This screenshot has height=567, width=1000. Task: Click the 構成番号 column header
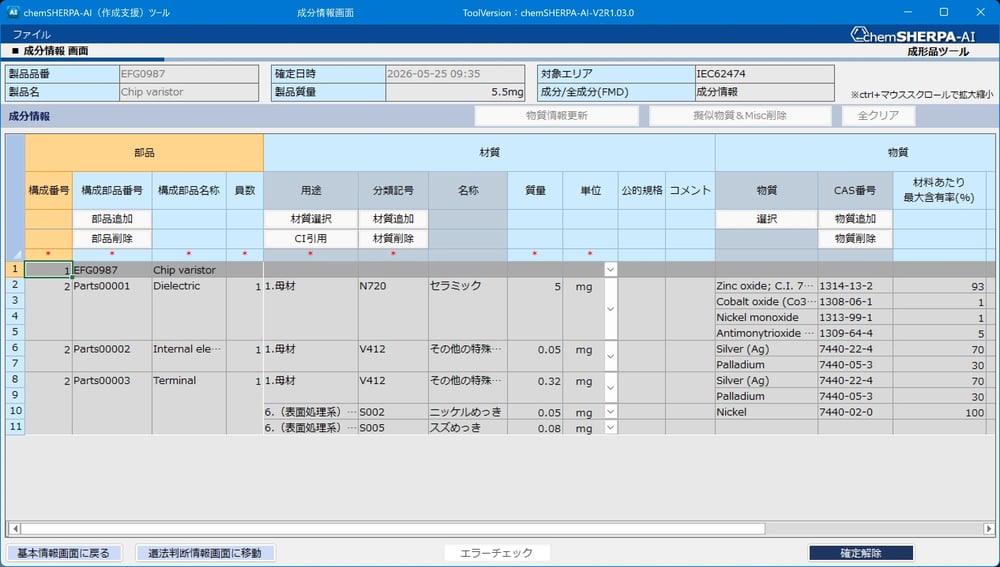[49, 190]
